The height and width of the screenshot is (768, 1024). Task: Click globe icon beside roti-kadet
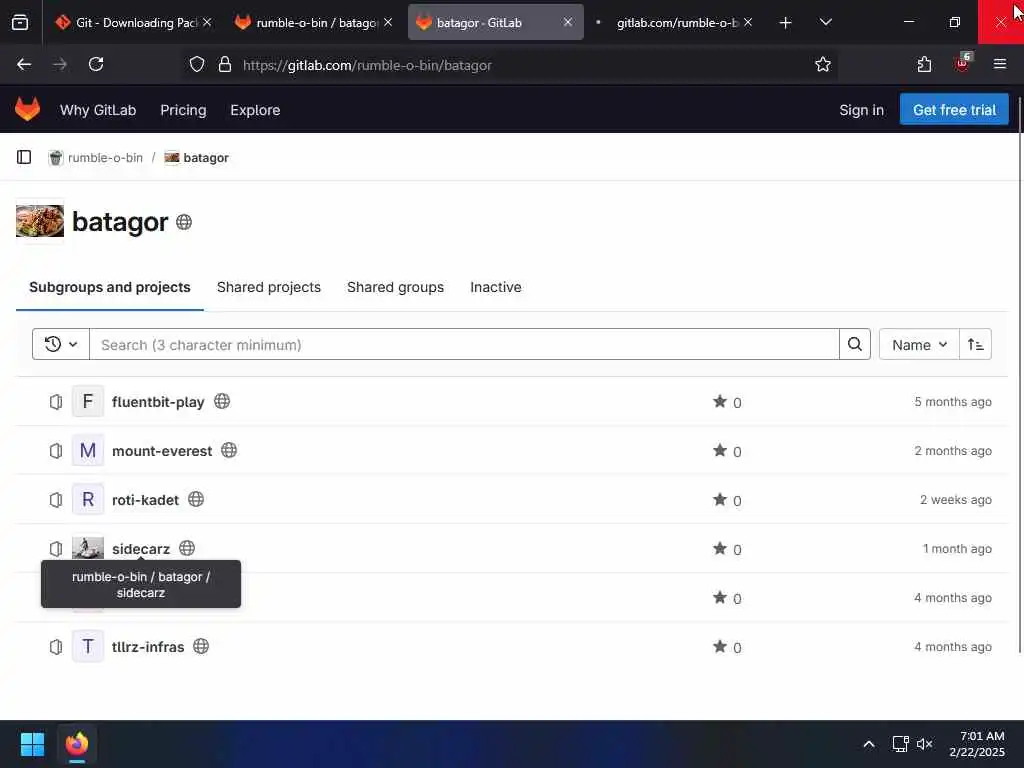coord(196,499)
